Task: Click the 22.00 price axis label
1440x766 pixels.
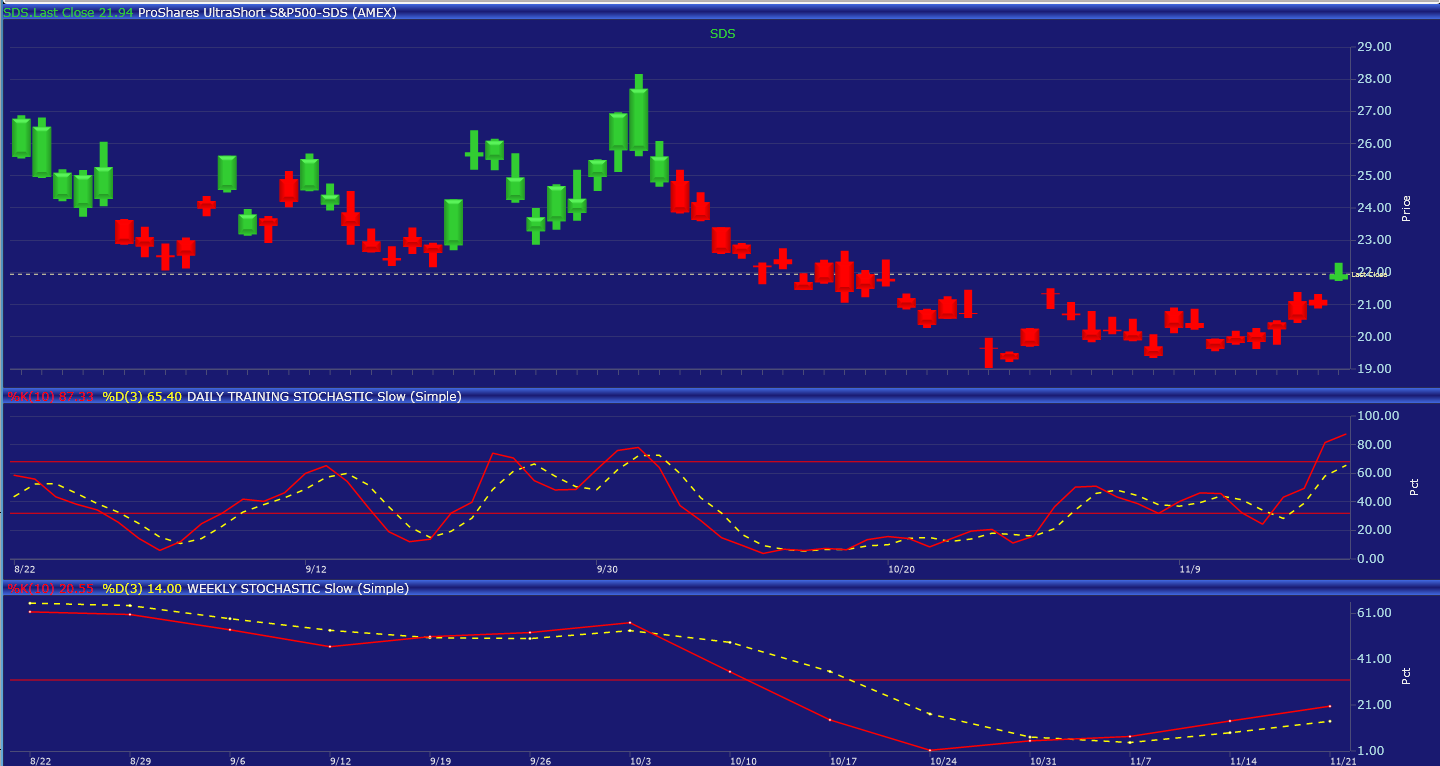Action: tap(1374, 272)
